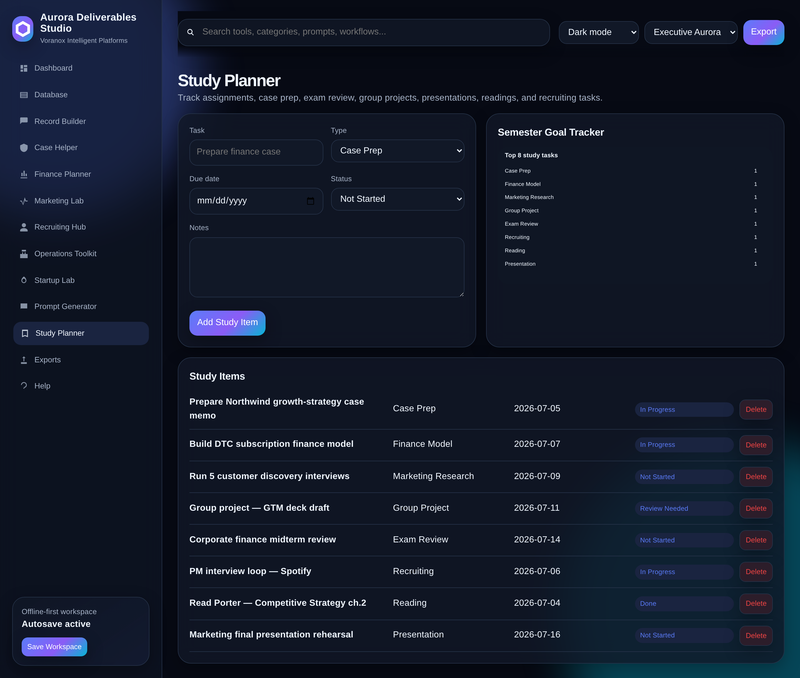This screenshot has width=800, height=678.
Task: Click the Autosave active status text
Action: point(56,624)
